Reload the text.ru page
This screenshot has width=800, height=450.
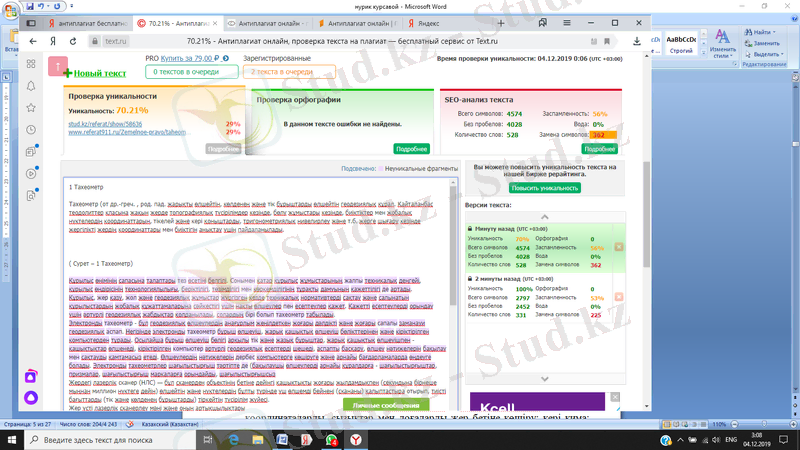coord(73,41)
